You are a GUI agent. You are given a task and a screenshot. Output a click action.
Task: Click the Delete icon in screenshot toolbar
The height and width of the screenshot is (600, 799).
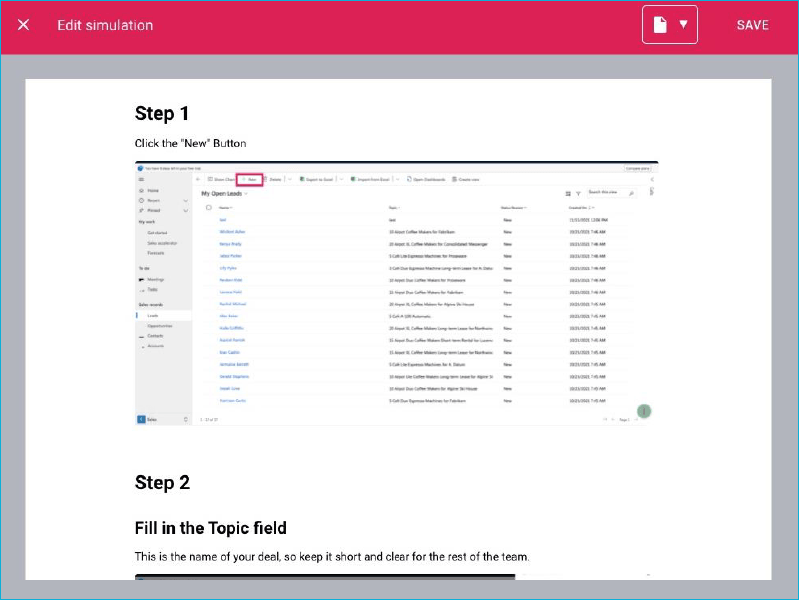coord(265,179)
